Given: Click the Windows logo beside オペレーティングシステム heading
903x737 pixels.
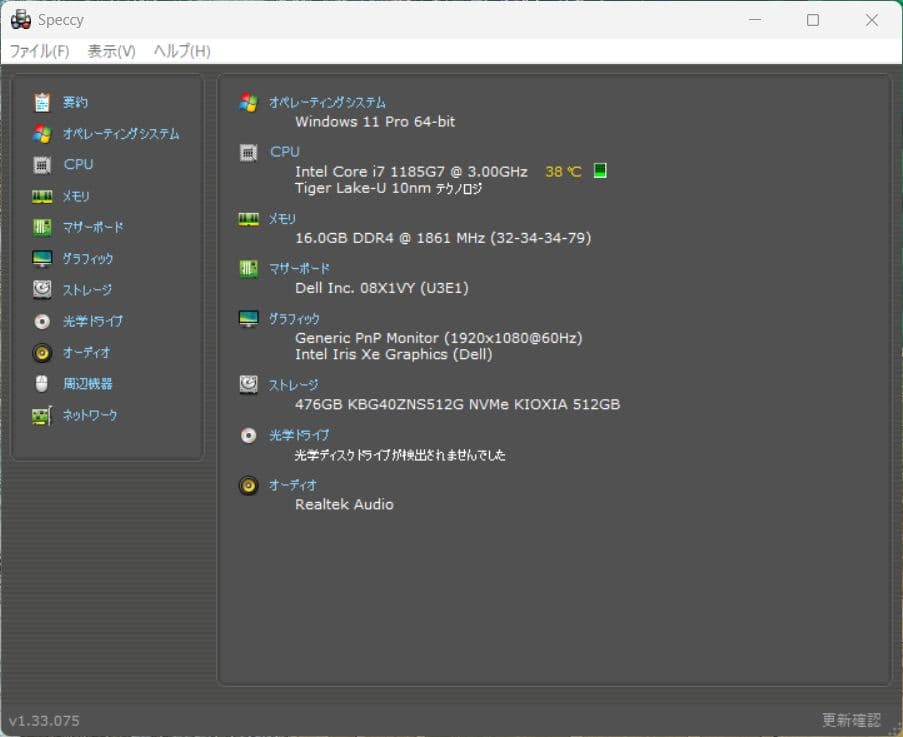Looking at the screenshot, I should point(248,101).
